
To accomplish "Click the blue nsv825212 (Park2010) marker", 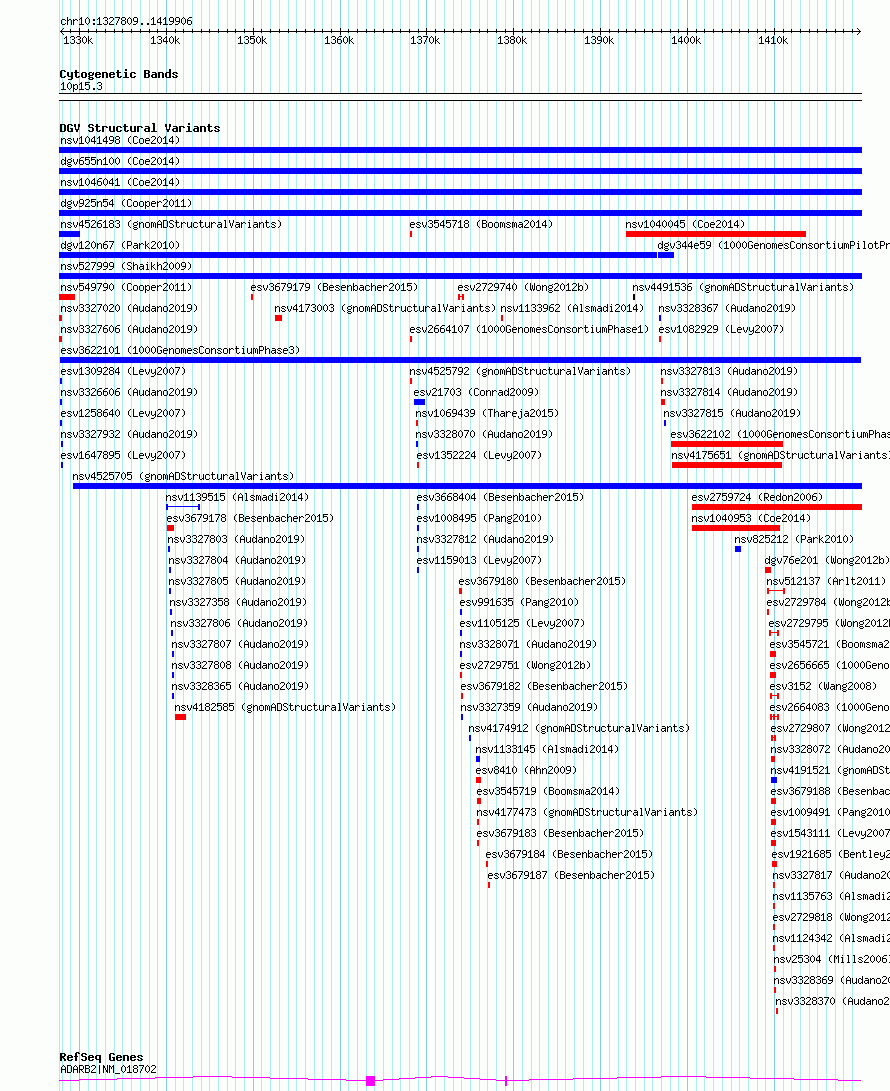I will click(738, 549).
